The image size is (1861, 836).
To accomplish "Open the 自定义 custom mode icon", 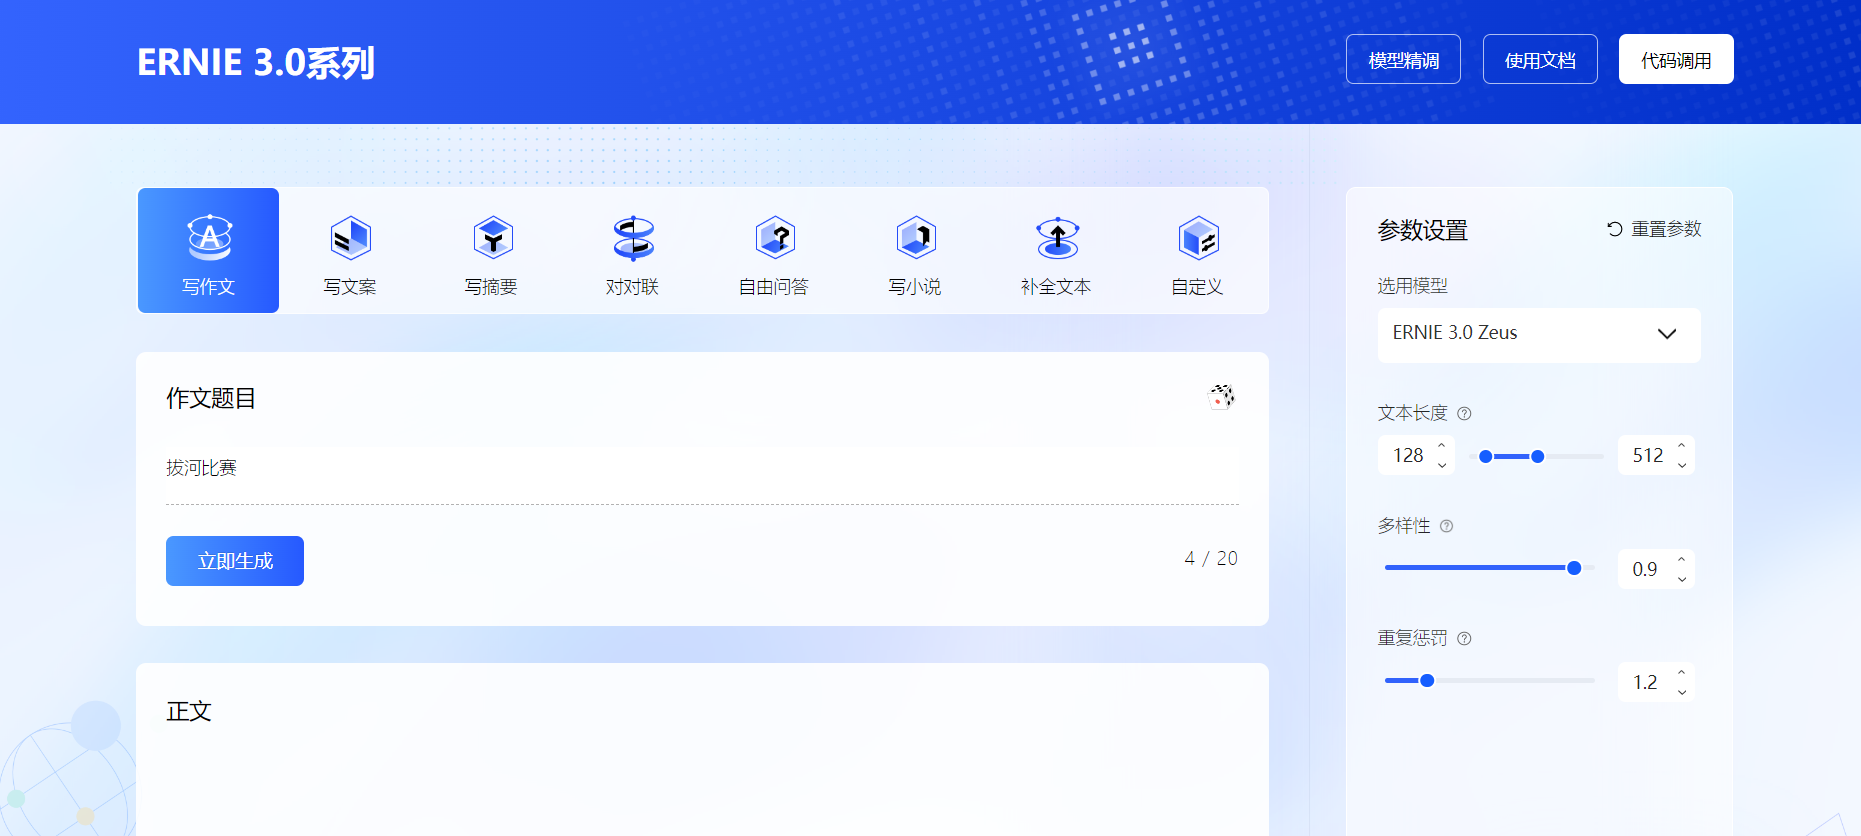I will [1198, 238].
